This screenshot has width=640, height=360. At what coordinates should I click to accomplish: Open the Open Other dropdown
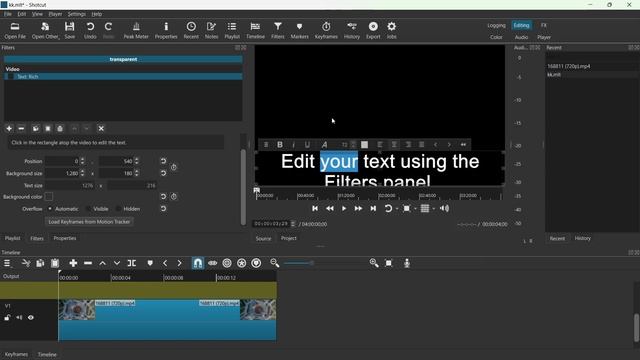45,30
